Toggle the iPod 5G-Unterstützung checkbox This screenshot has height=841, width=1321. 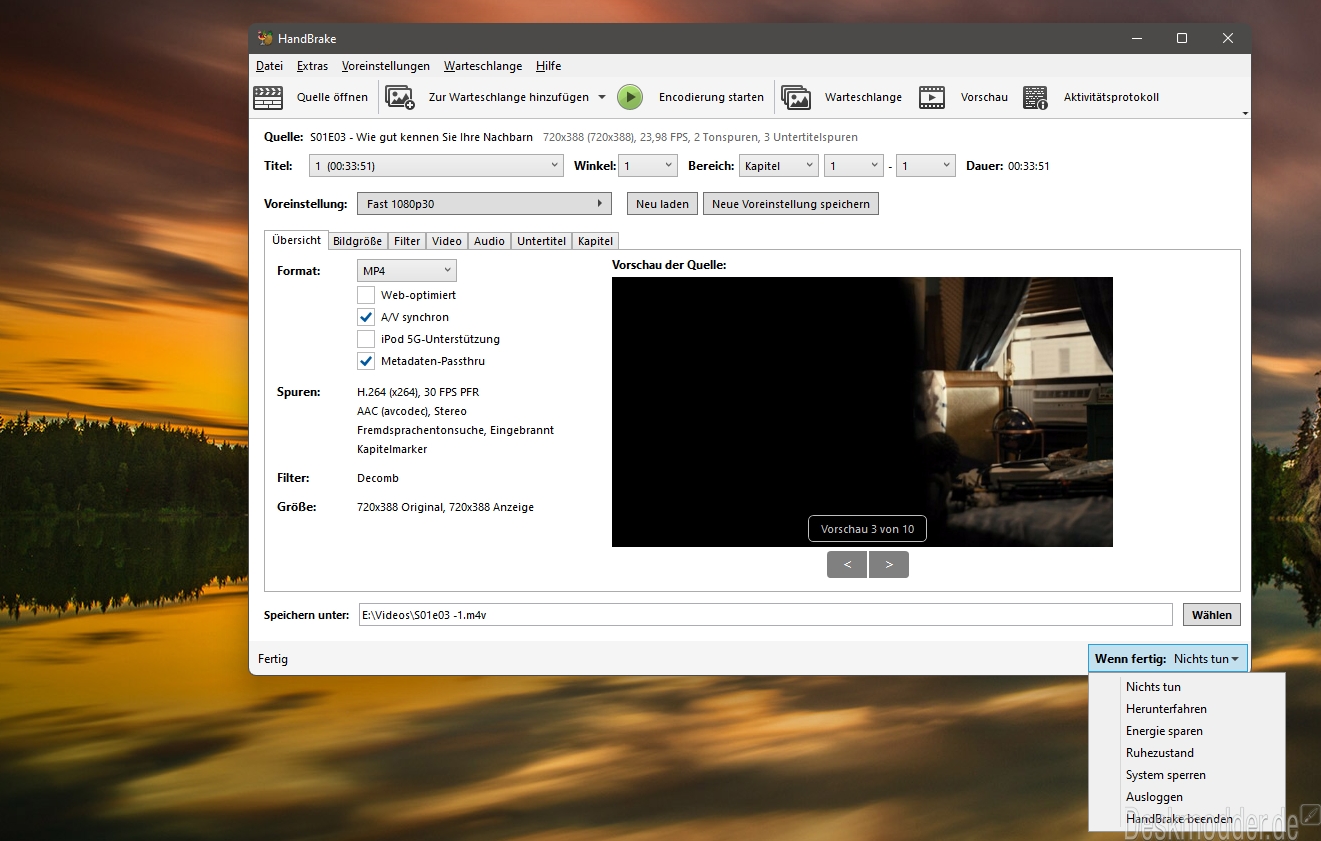pyautogui.click(x=366, y=339)
